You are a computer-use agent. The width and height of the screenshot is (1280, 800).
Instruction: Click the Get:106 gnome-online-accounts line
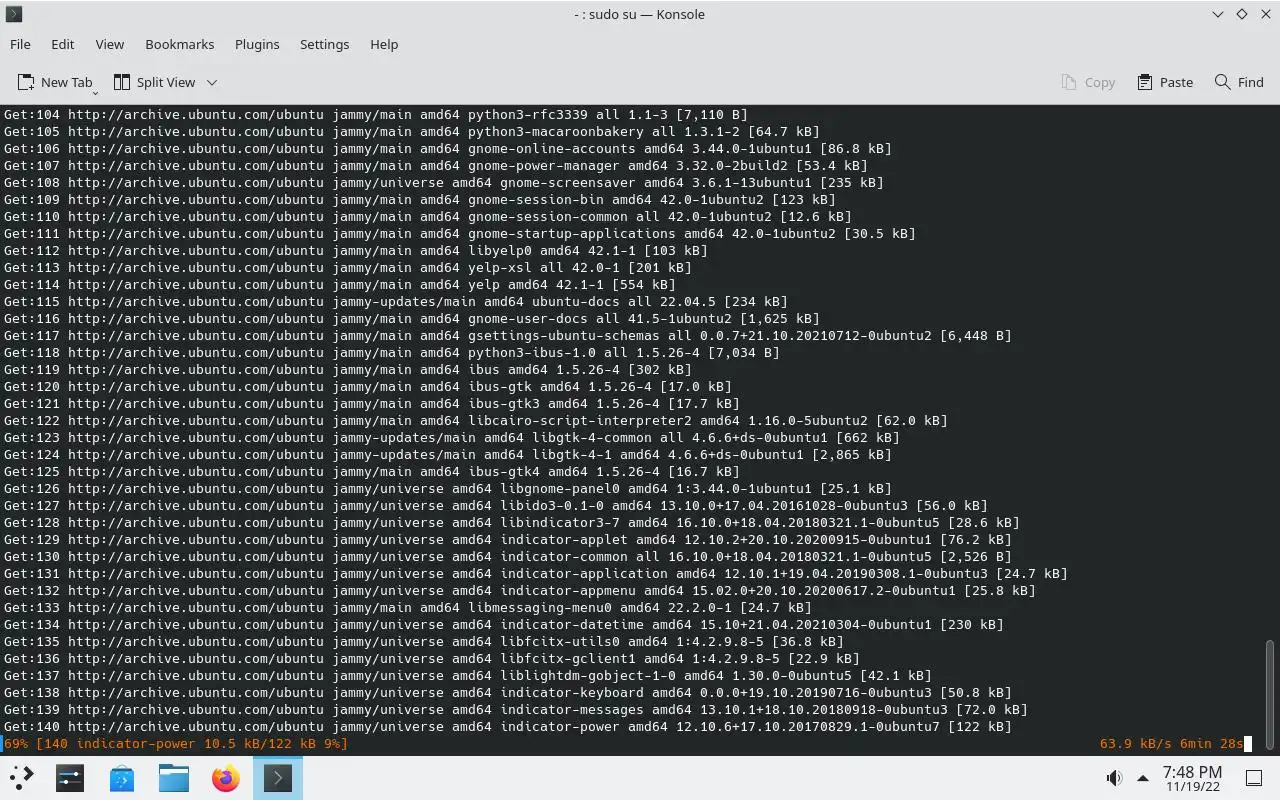[448, 148]
